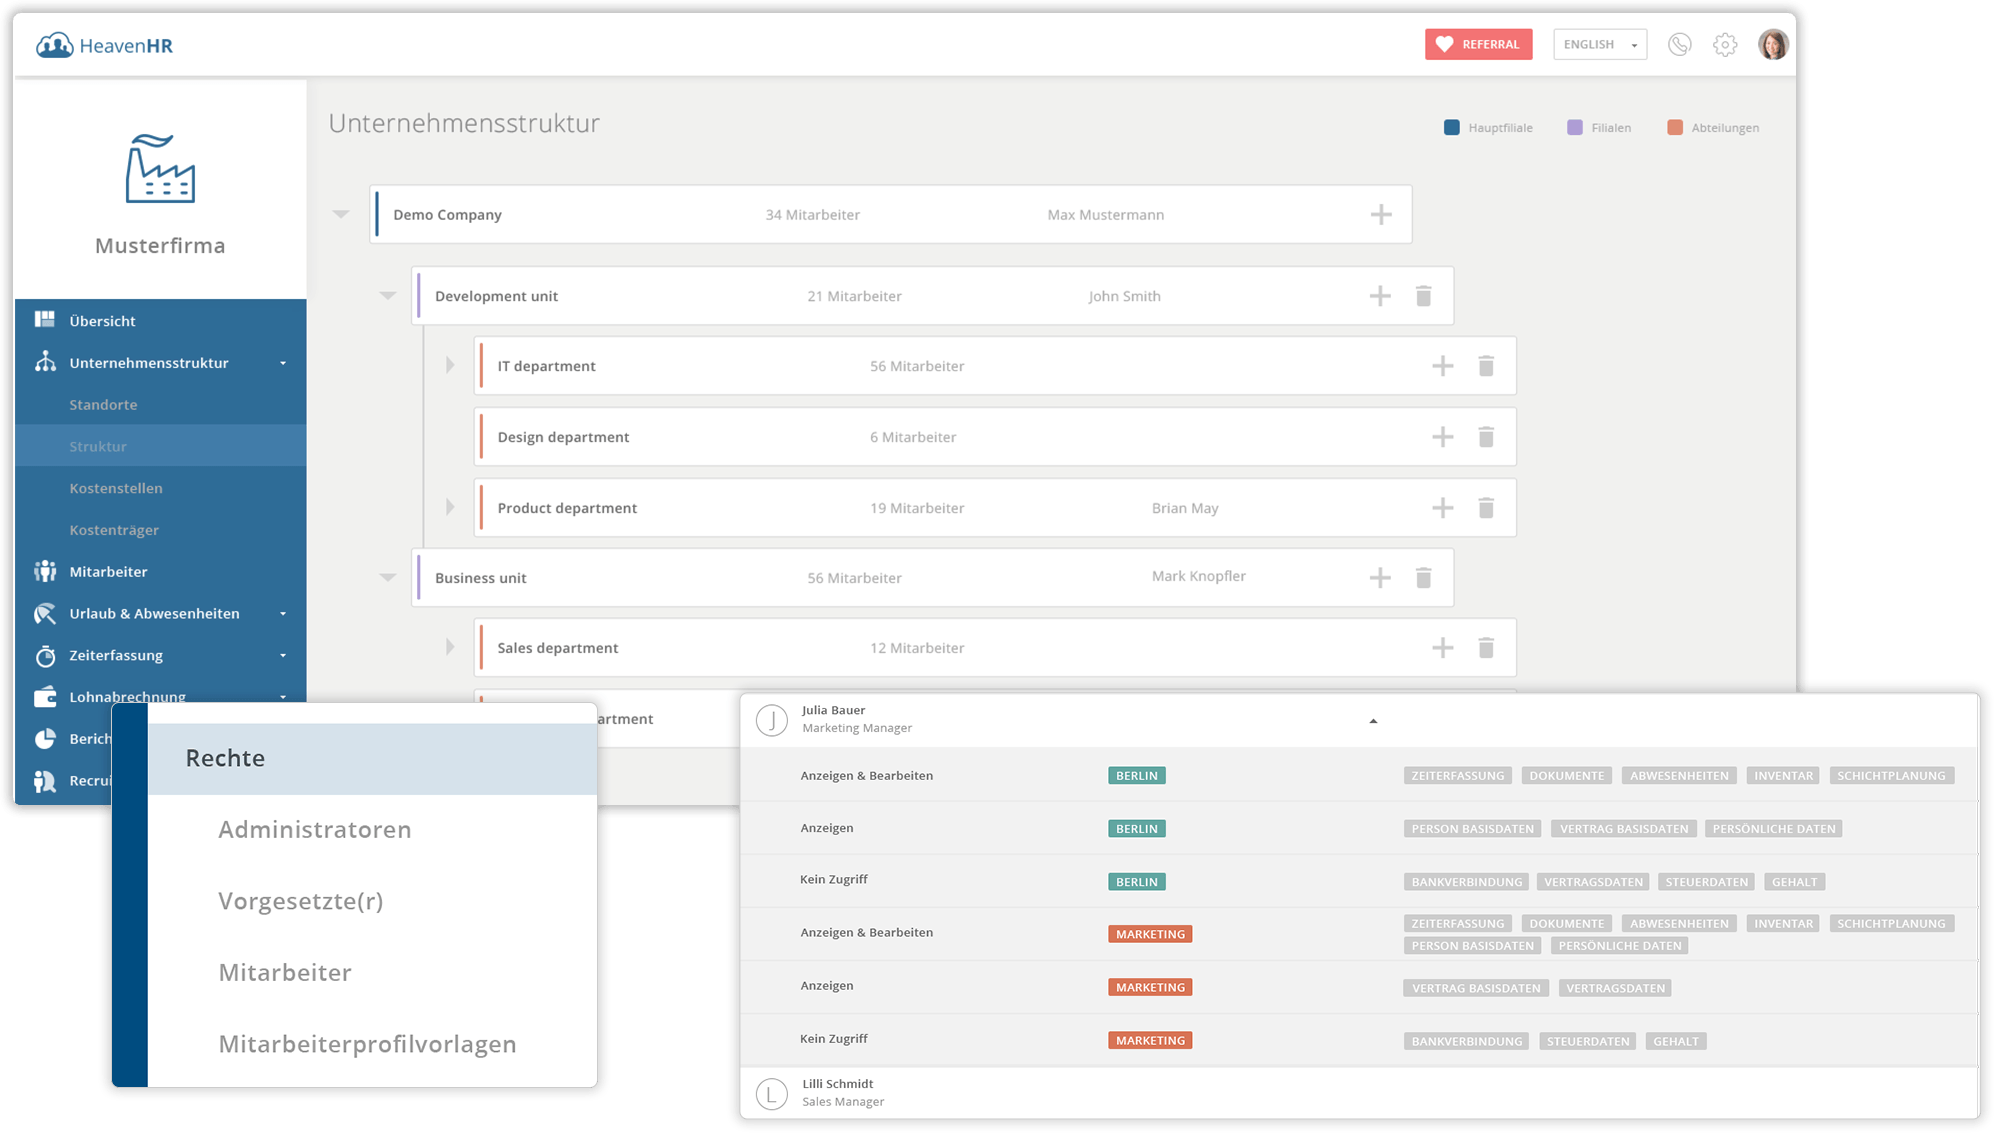Click Brian May manager name
Viewport: 1994px width, 1133px height.
(x=1185, y=508)
